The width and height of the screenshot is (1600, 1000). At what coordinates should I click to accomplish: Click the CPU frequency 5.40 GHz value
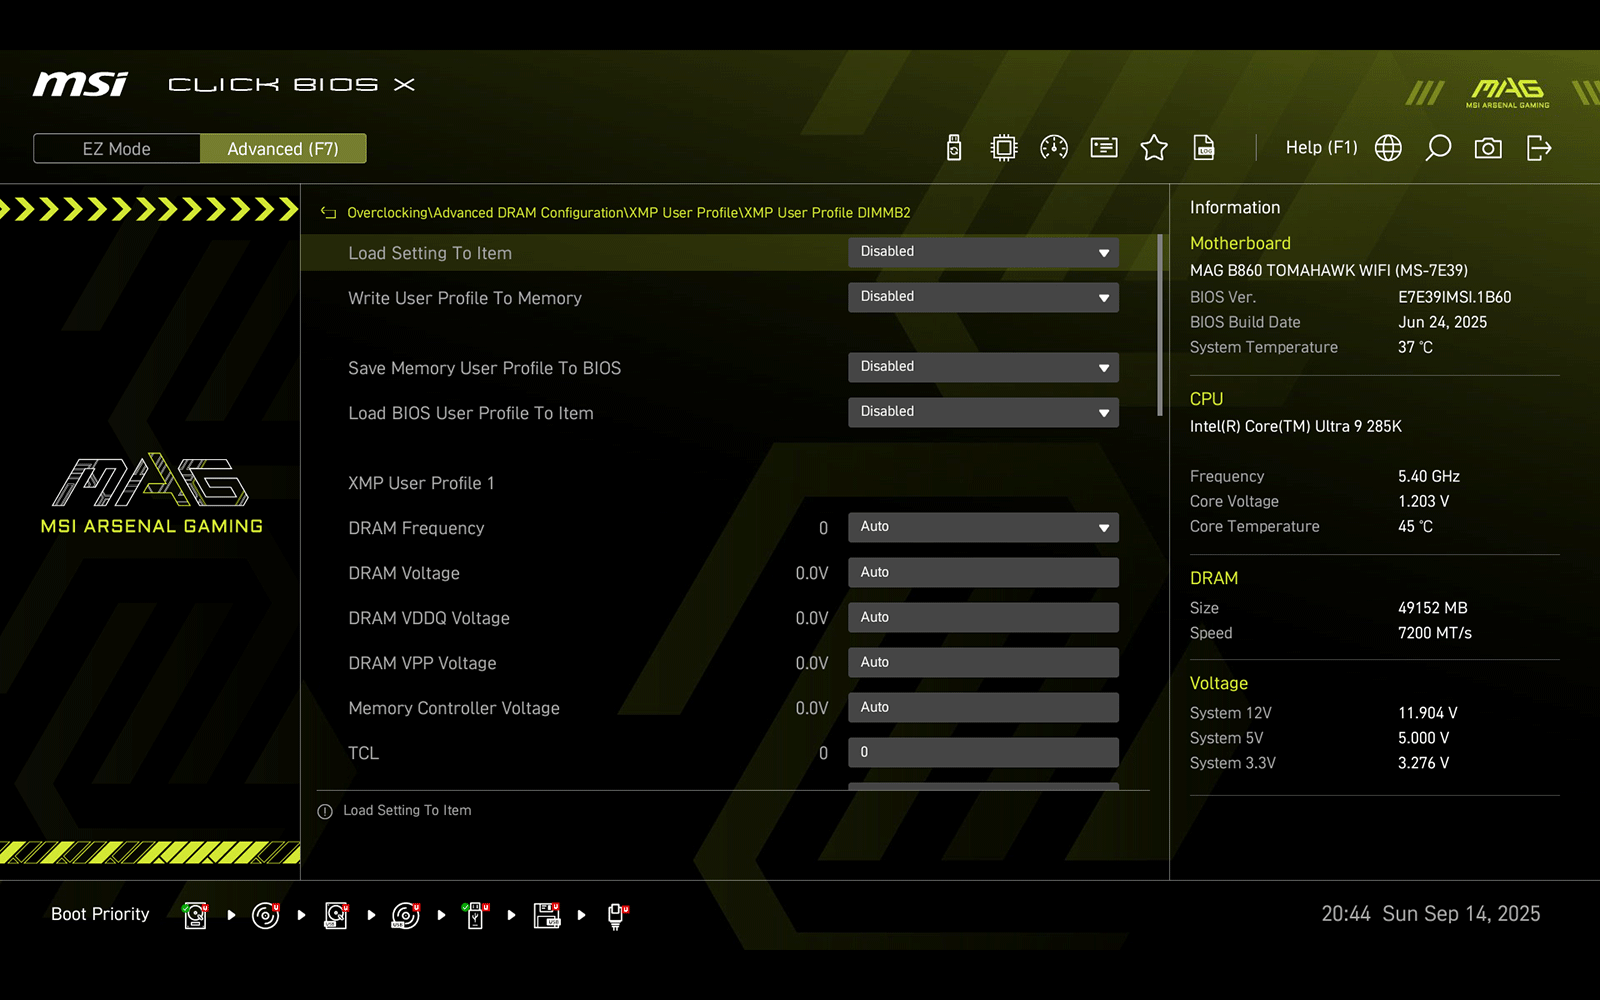click(x=1429, y=477)
